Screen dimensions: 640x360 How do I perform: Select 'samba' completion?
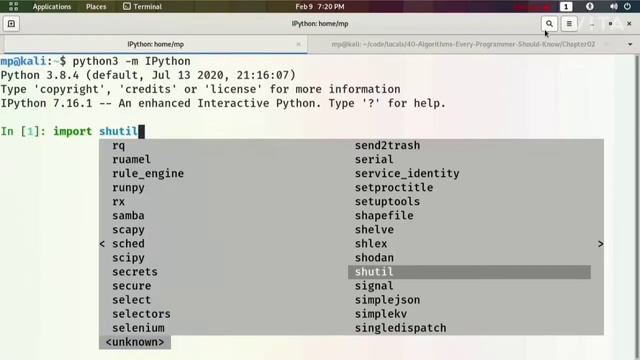pos(128,216)
